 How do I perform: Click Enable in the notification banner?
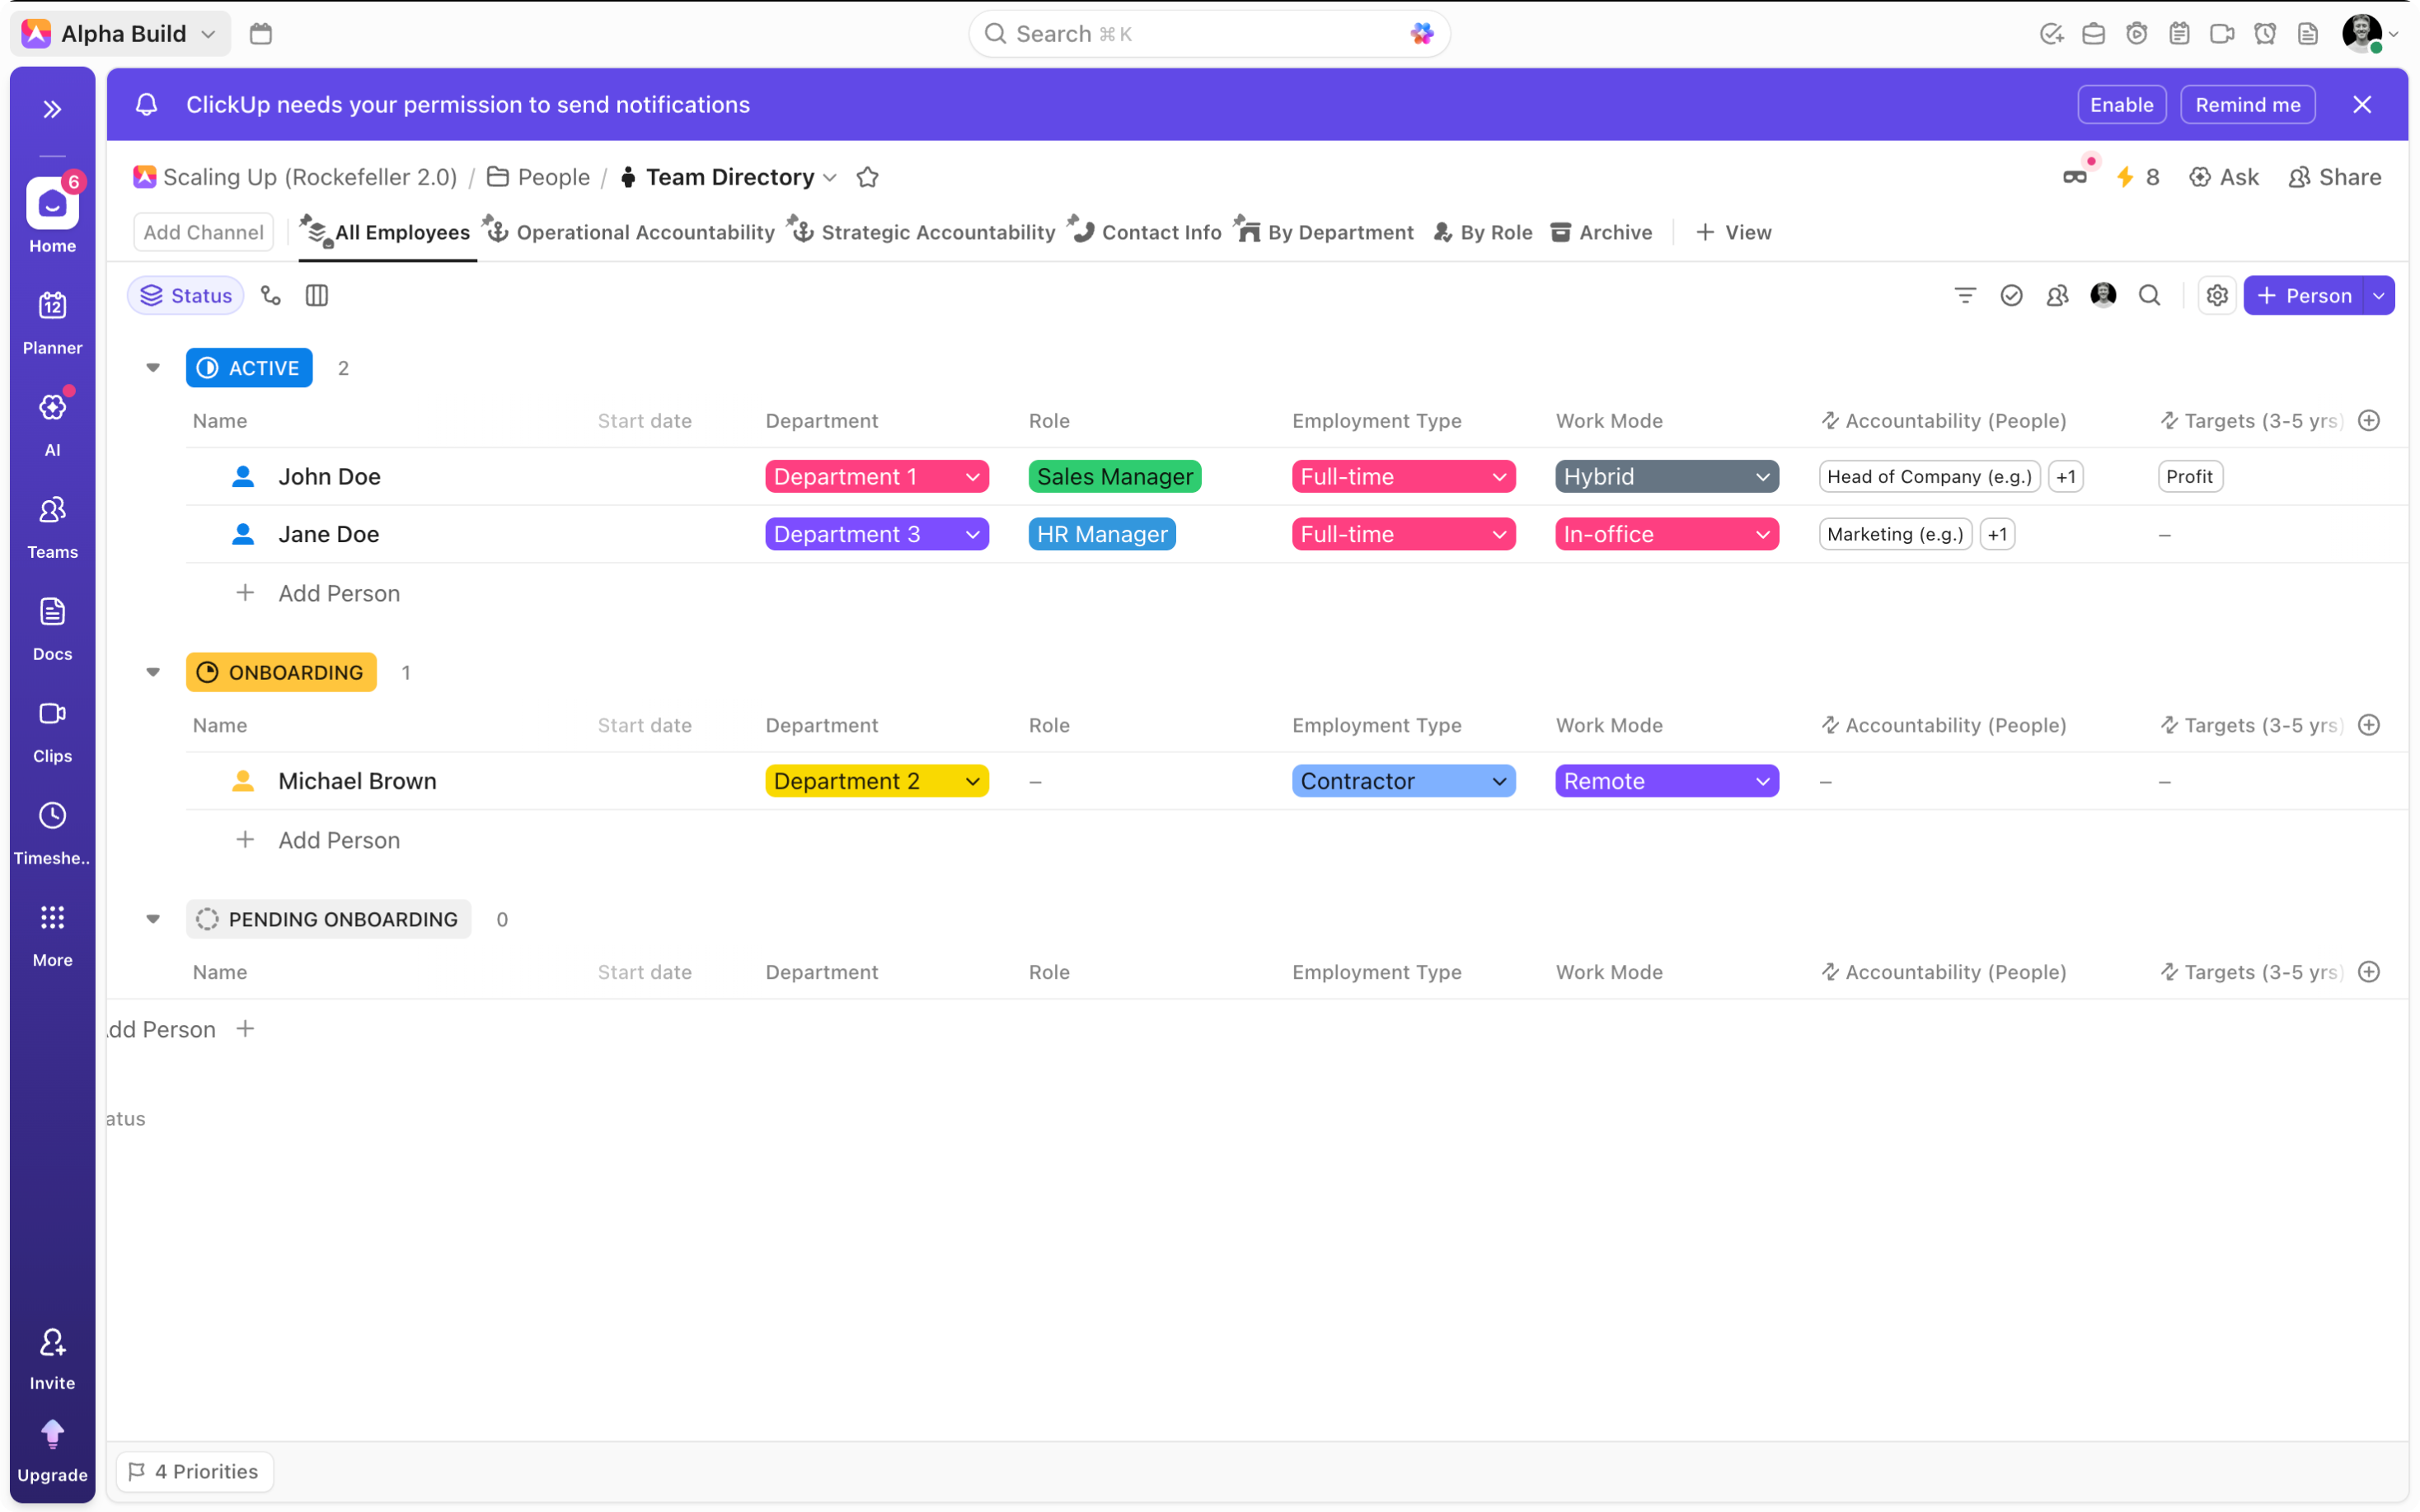[x=2121, y=105]
